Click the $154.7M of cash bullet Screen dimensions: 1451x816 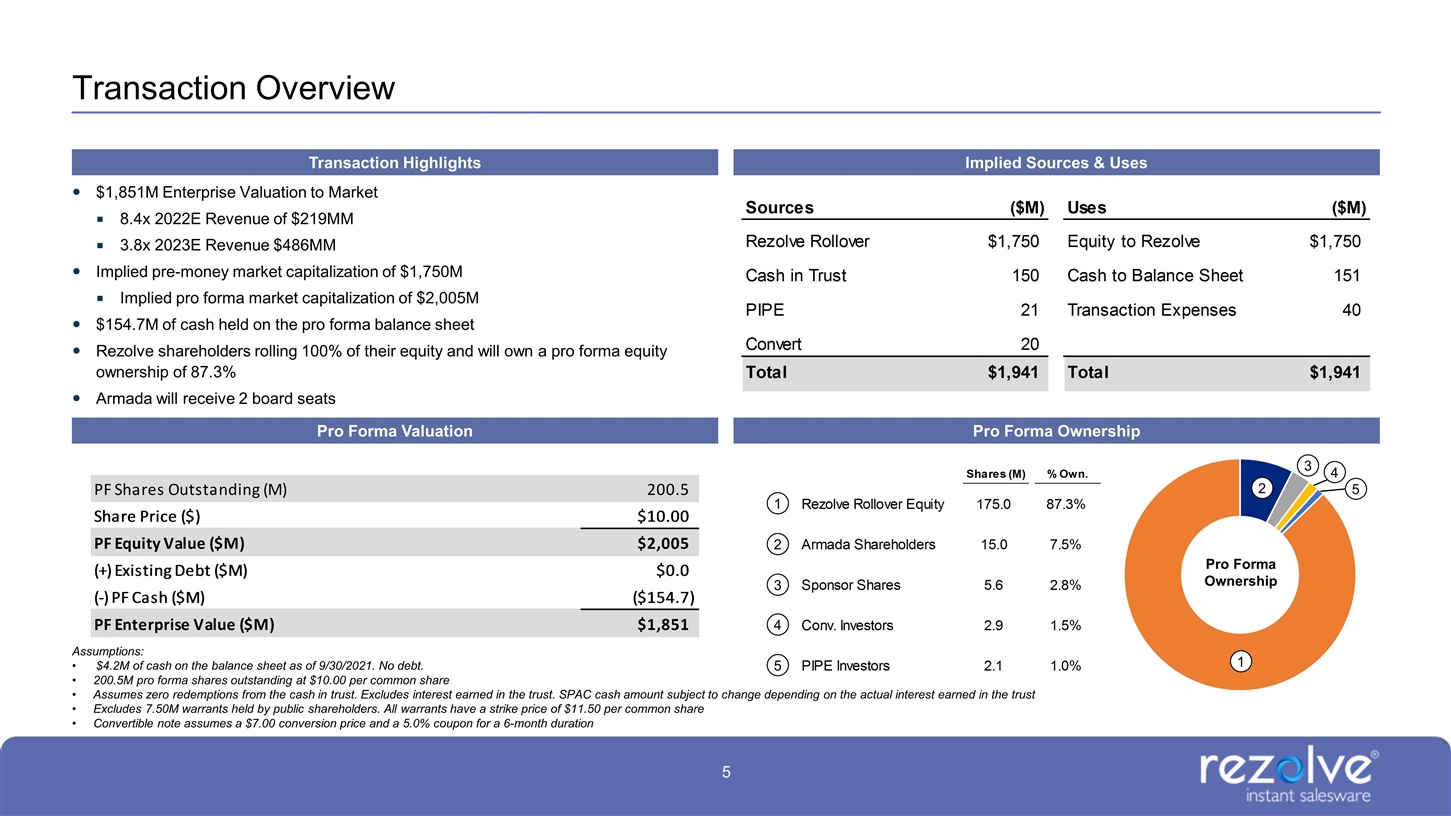tap(284, 324)
